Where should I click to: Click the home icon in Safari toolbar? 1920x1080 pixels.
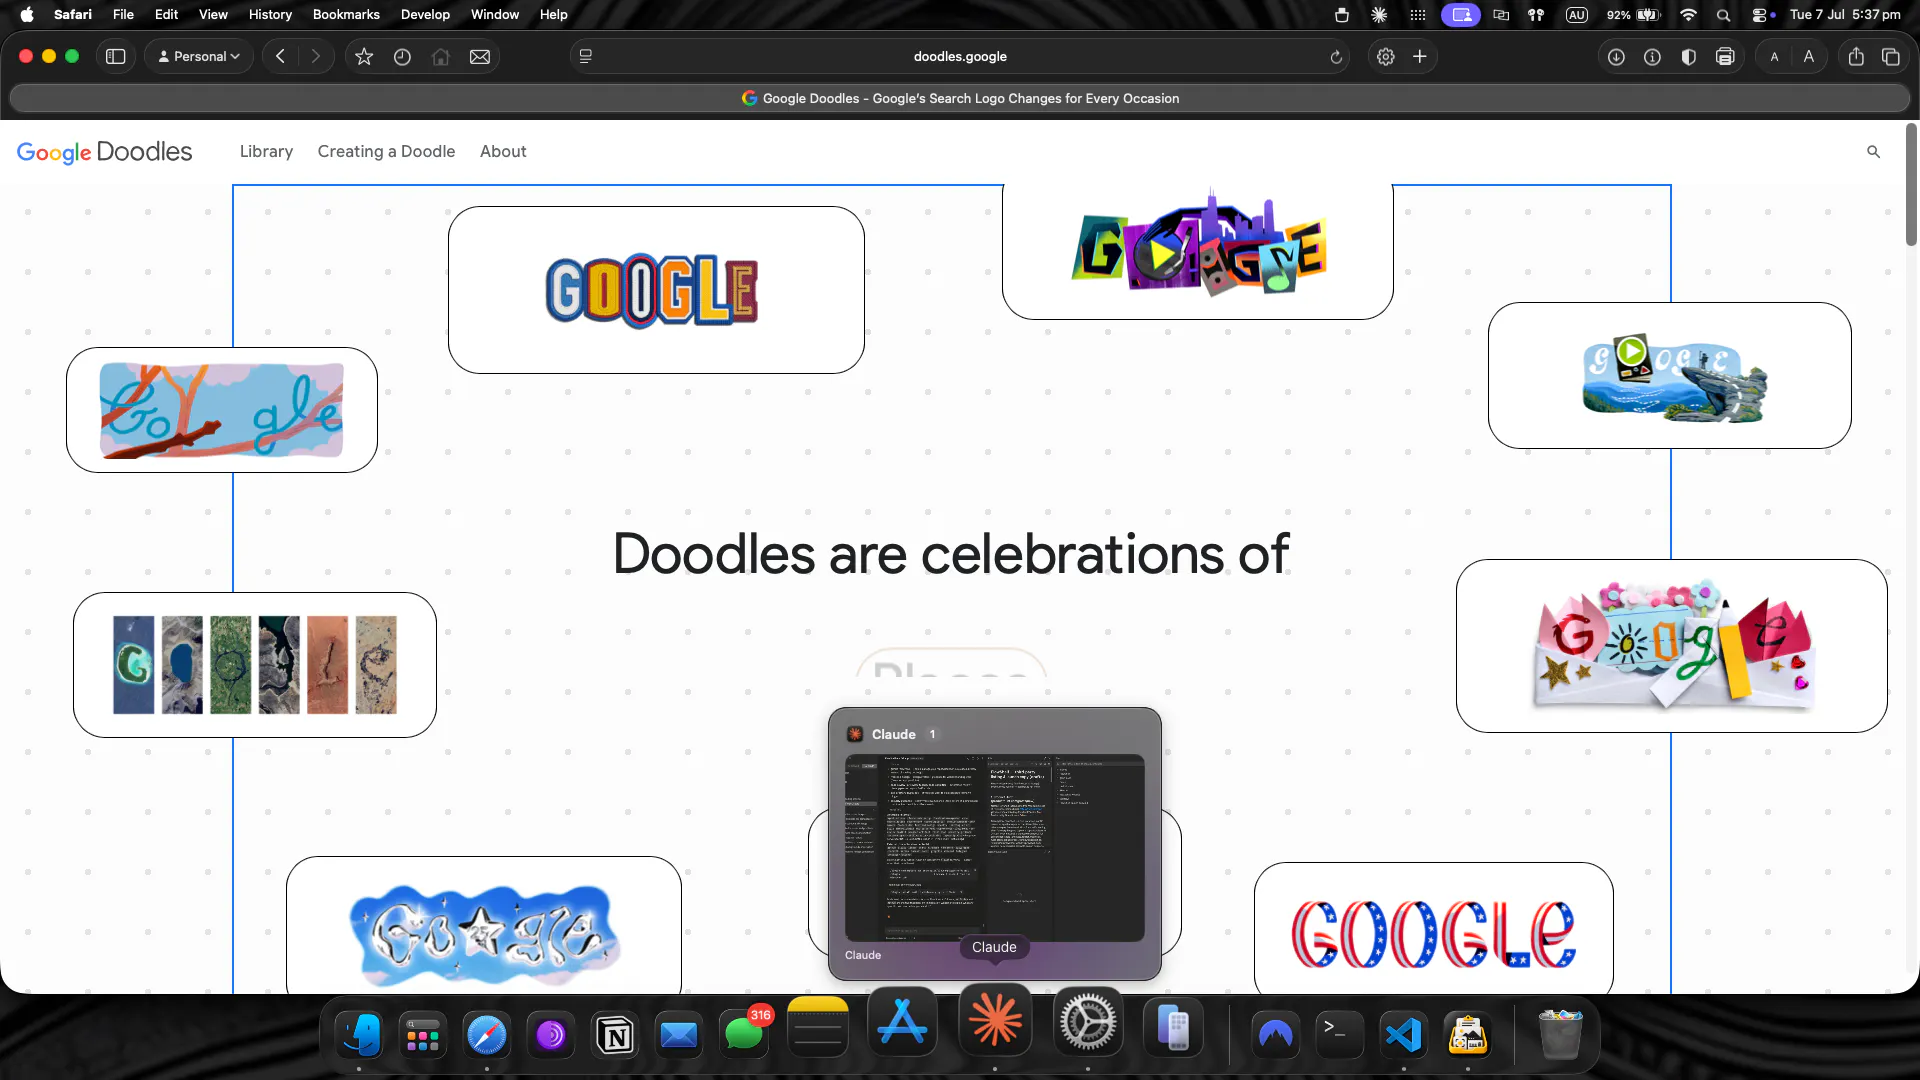pyautogui.click(x=441, y=57)
